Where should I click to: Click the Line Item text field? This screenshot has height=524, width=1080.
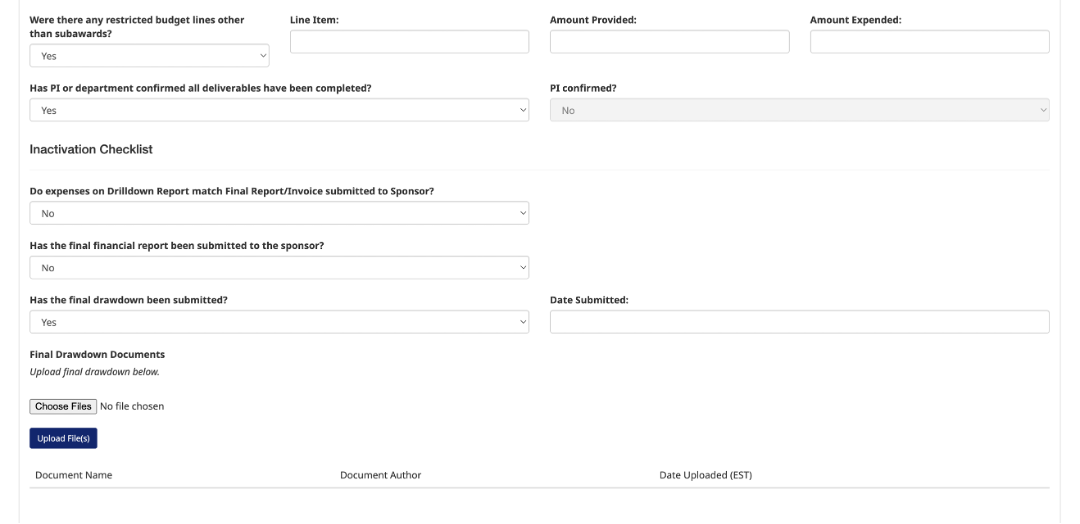pyautogui.click(x=409, y=42)
